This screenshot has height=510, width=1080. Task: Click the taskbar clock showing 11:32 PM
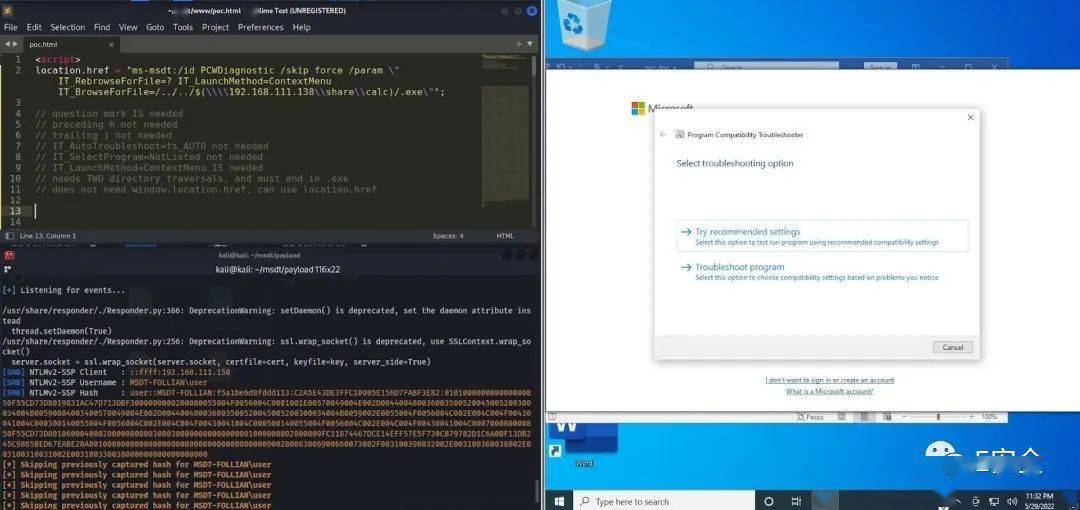click(1039, 500)
